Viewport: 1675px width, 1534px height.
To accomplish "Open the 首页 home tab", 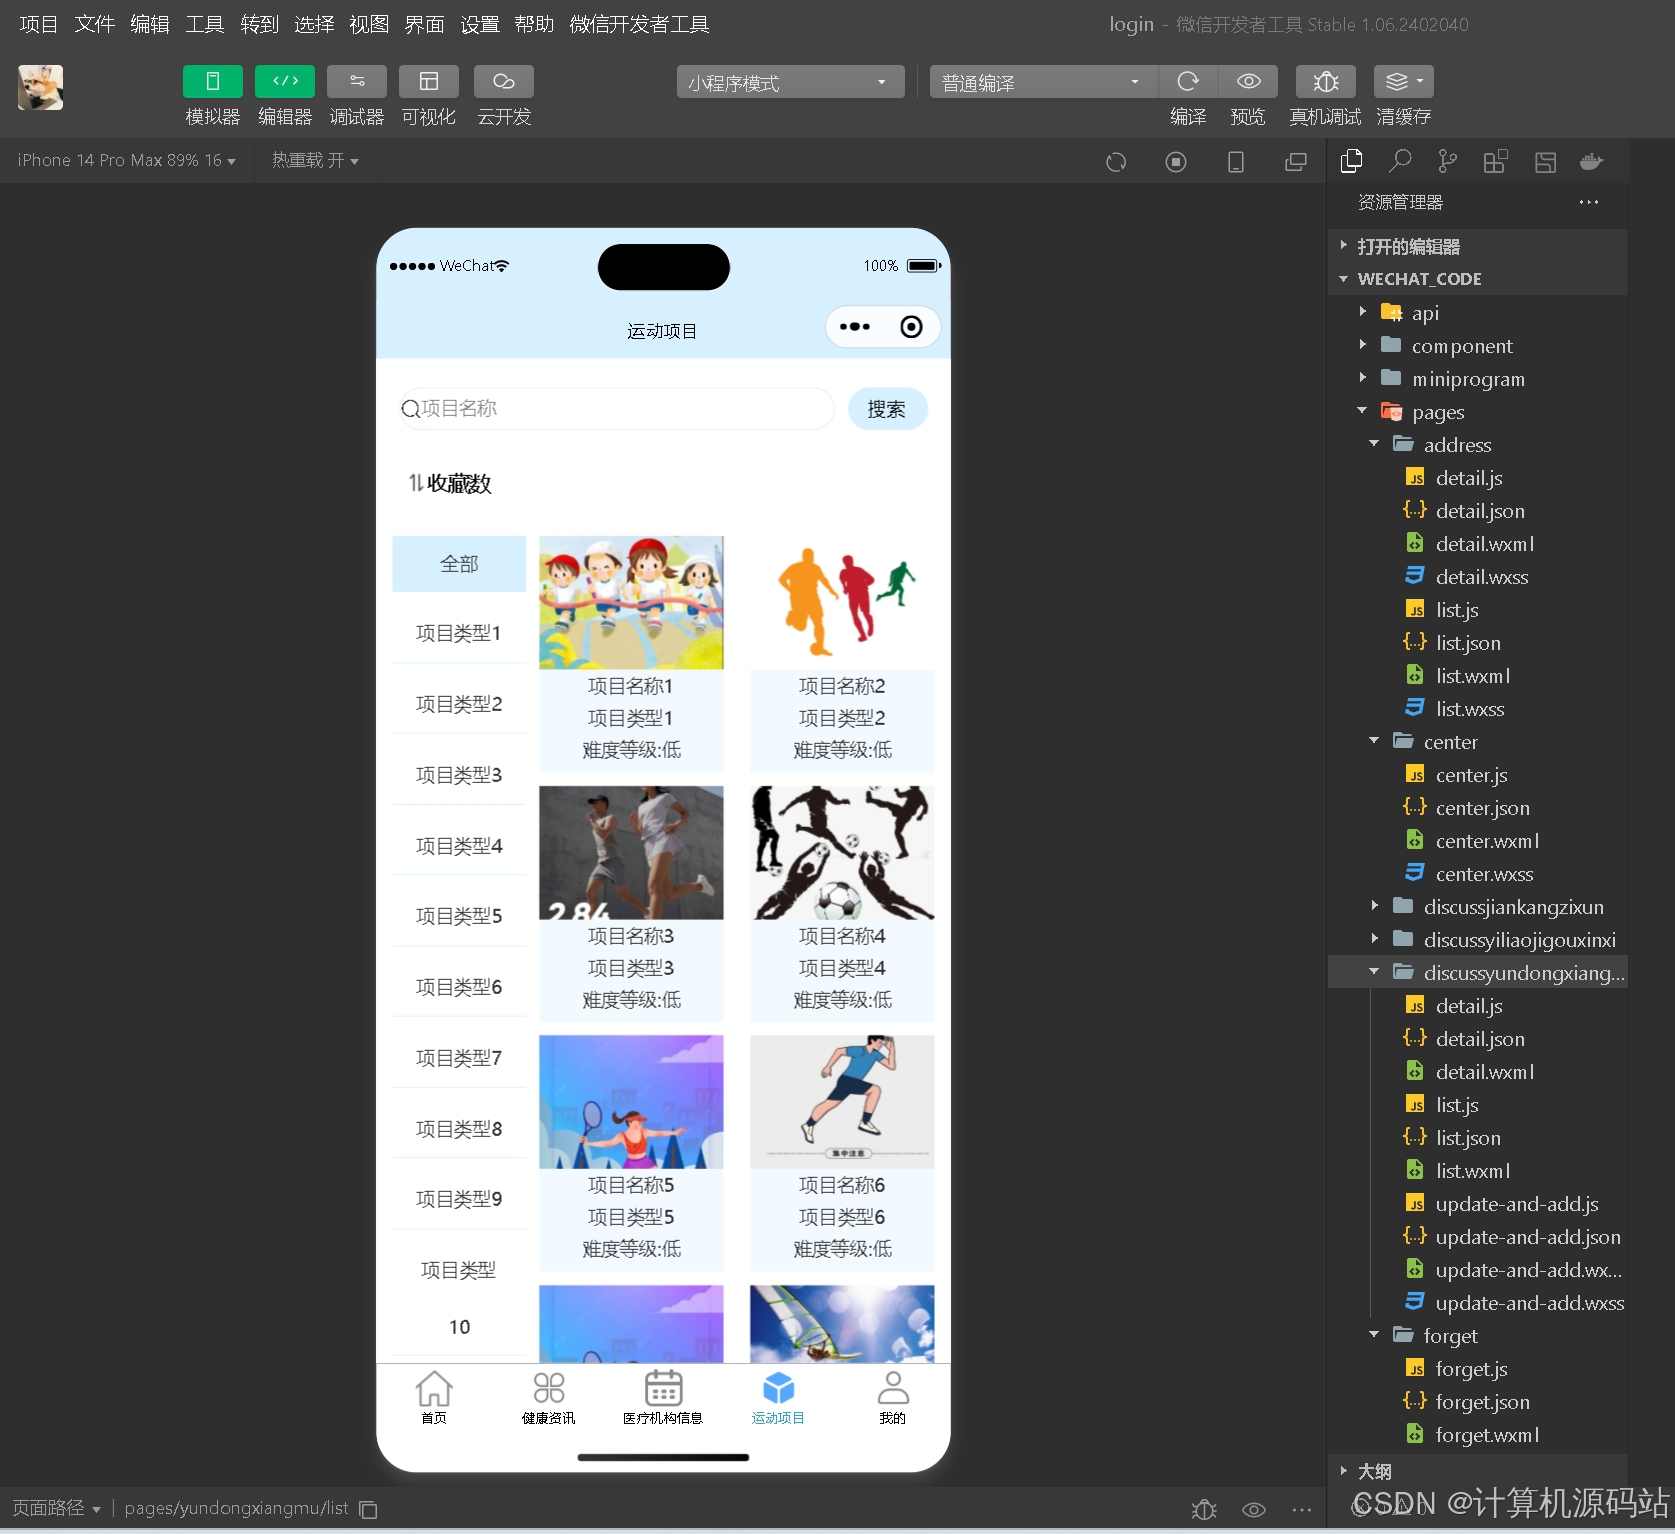I will (434, 1397).
